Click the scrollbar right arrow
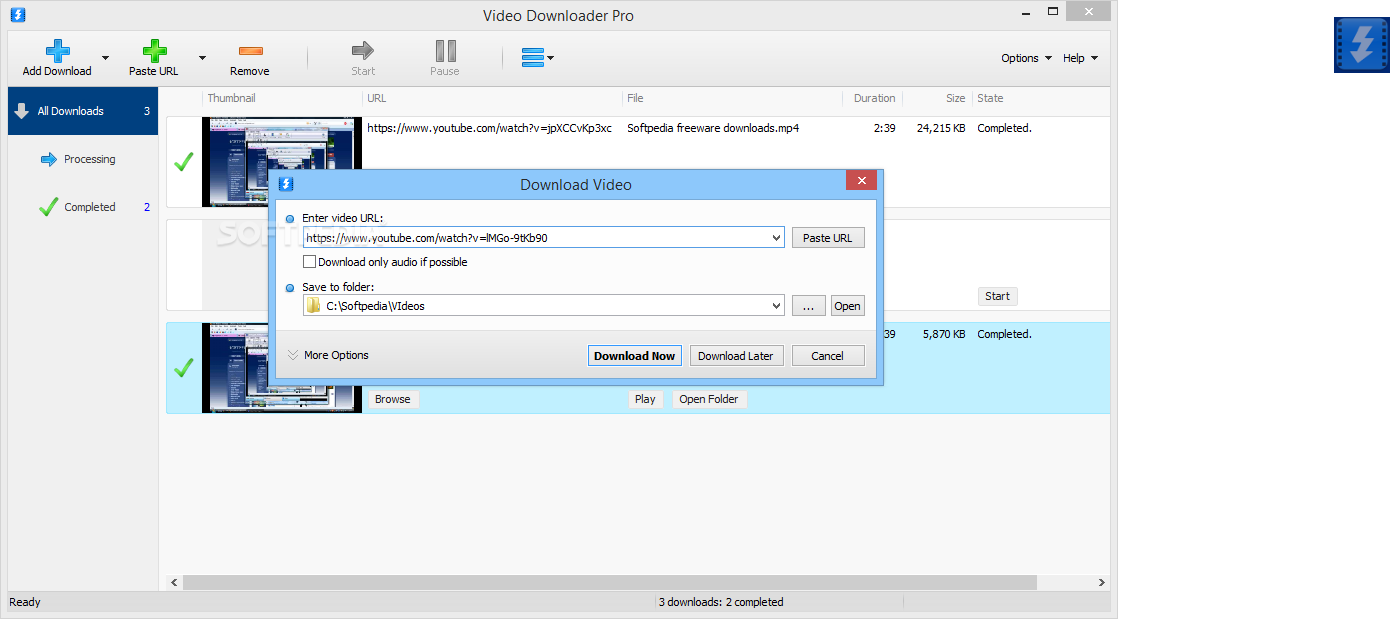The width and height of the screenshot is (1390, 619). 1102,582
